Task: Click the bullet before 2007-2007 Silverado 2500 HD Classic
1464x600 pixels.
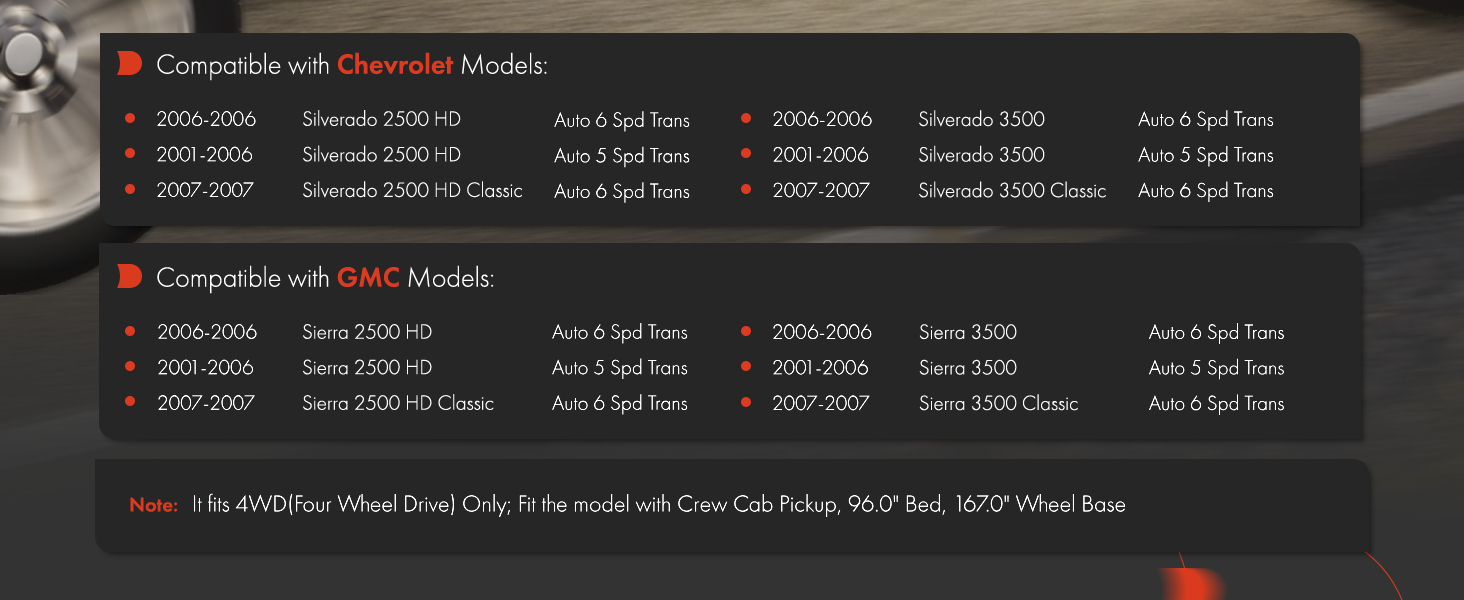Action: point(130,189)
